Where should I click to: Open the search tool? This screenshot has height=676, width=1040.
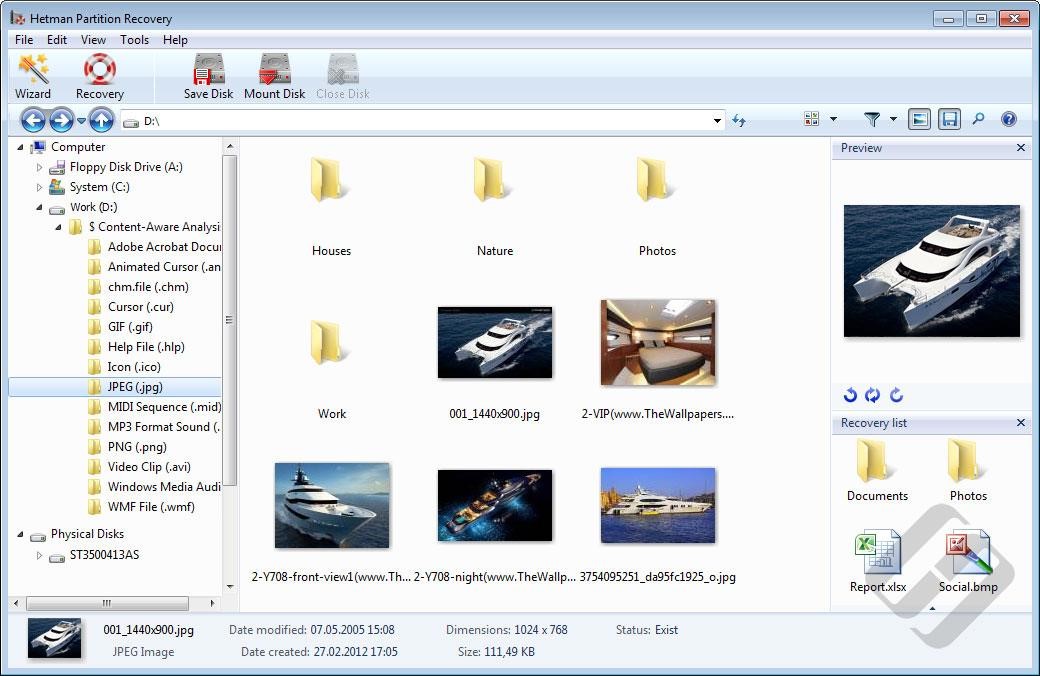click(x=979, y=119)
